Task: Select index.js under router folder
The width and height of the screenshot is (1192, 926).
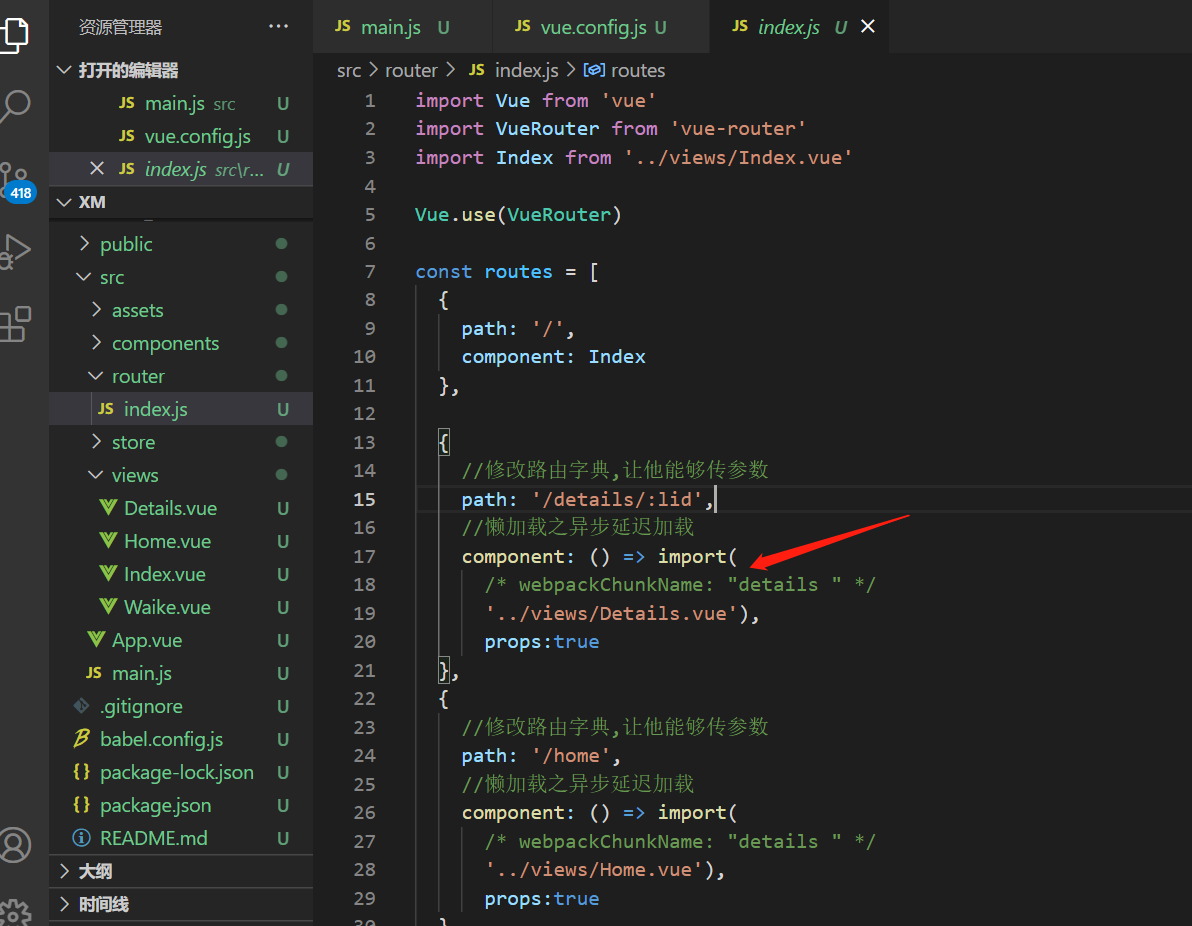Action: 180,409
